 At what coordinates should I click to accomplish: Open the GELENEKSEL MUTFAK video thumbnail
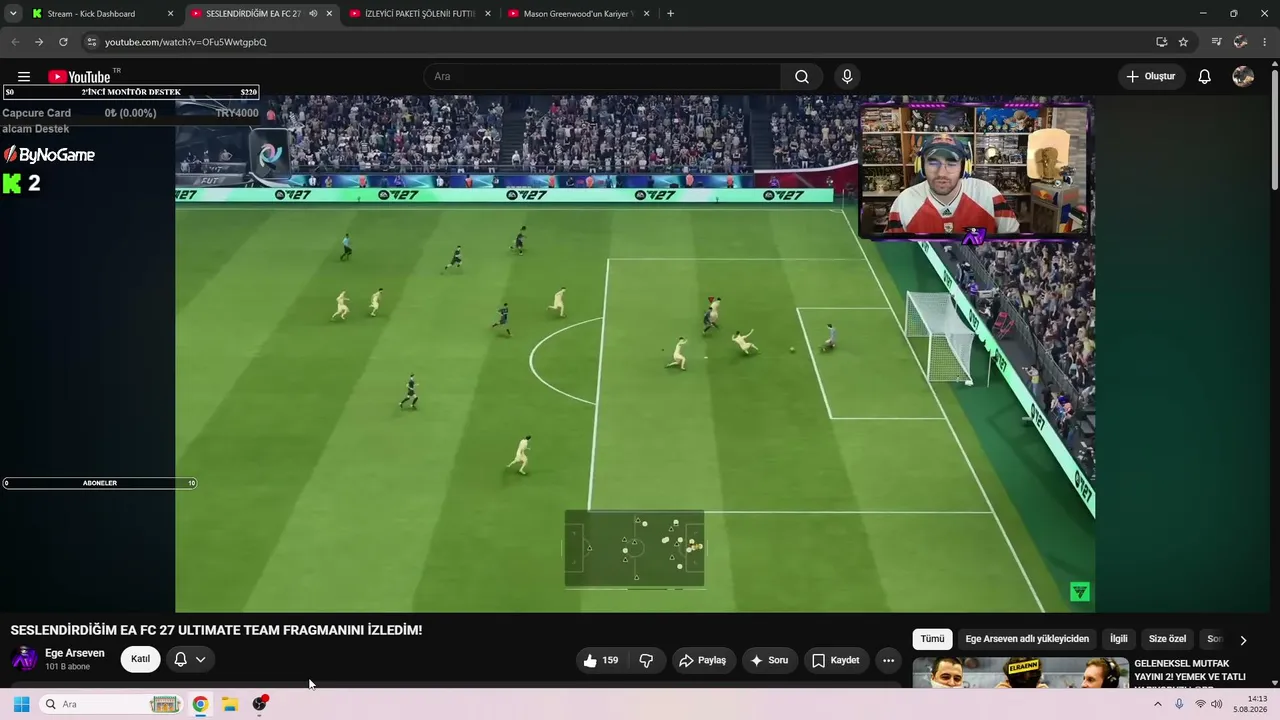point(1020,673)
